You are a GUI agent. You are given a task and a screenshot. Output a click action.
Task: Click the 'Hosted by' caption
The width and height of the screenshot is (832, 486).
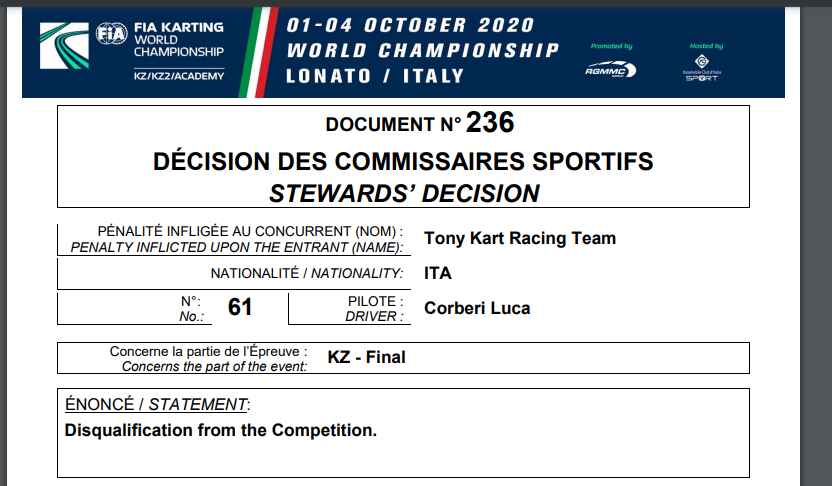706,46
